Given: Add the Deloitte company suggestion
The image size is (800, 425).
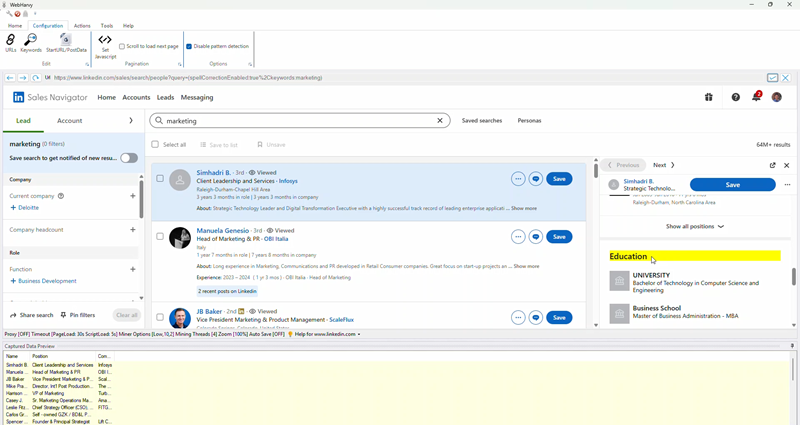Looking at the screenshot, I should pos(24,208).
